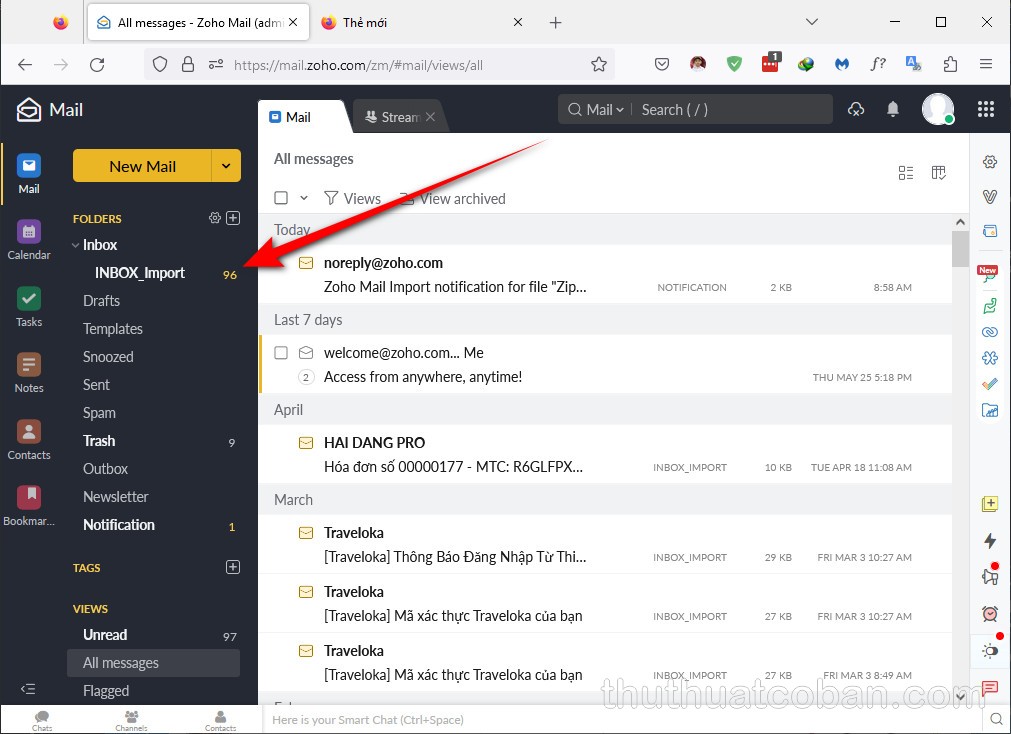1011x734 pixels.
Task: Open the Contacts app in sidebar
Action: (29, 440)
